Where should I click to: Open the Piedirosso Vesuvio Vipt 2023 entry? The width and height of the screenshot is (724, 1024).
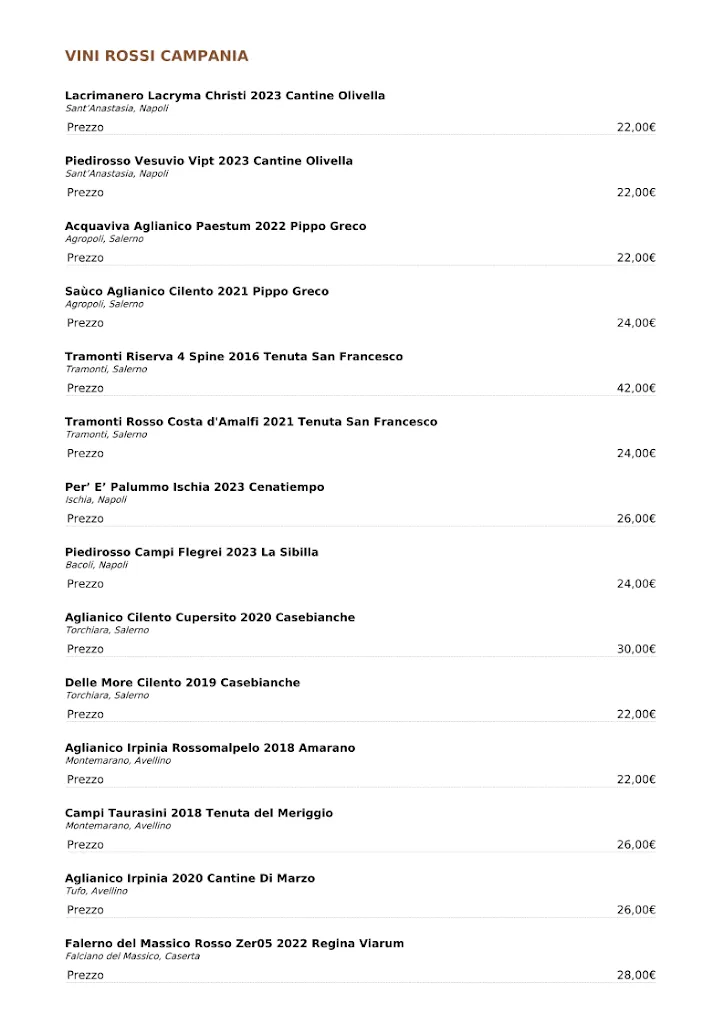point(209,161)
